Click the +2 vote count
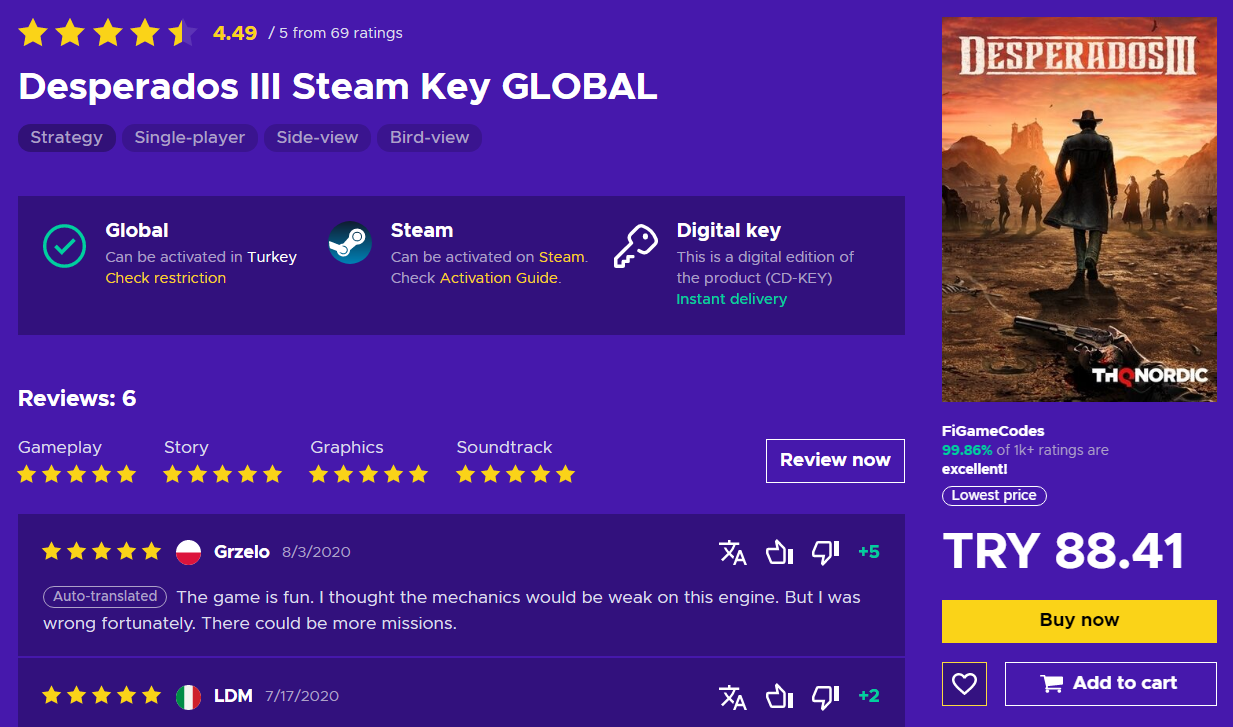 click(x=869, y=696)
